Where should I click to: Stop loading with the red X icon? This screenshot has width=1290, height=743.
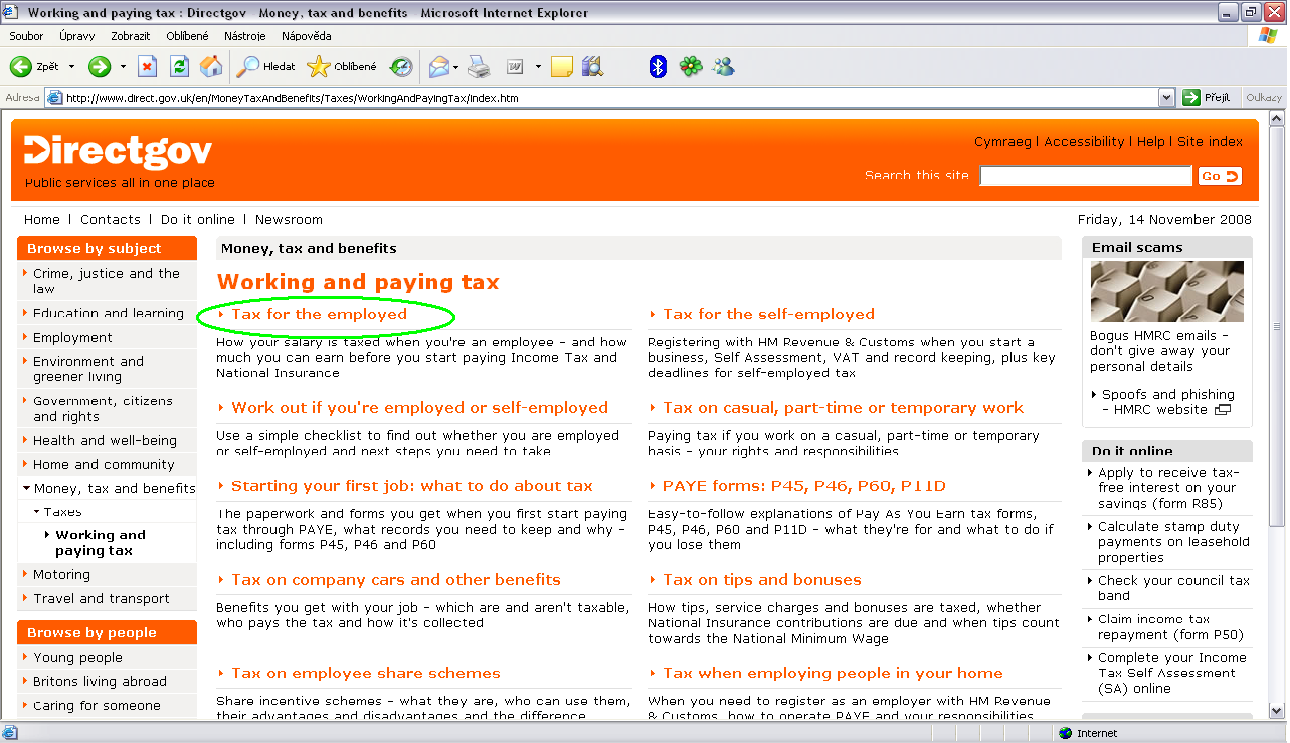(147, 67)
